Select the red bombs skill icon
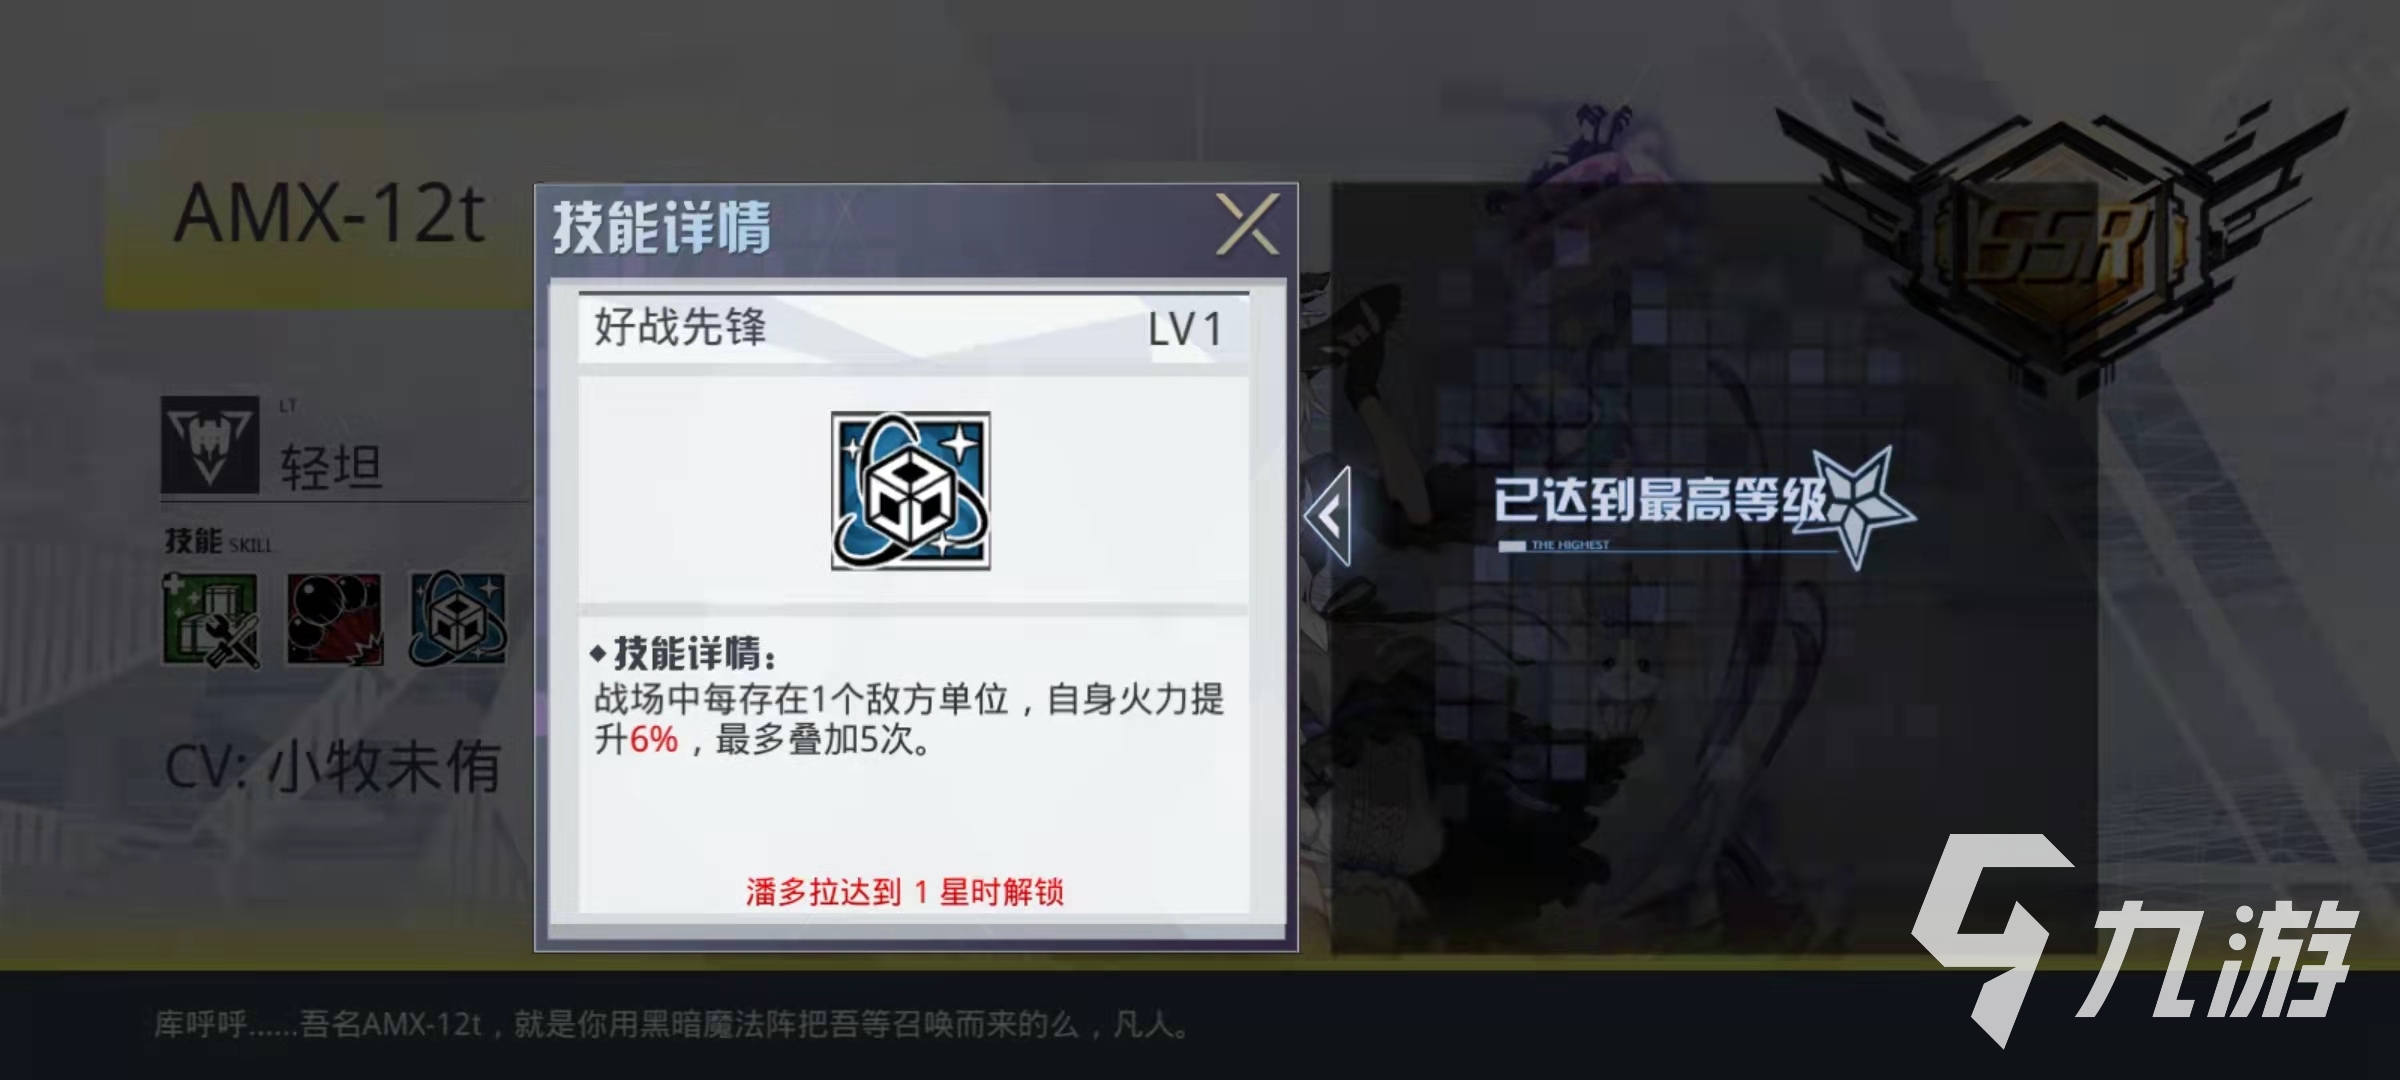2400x1080 pixels. [335, 620]
